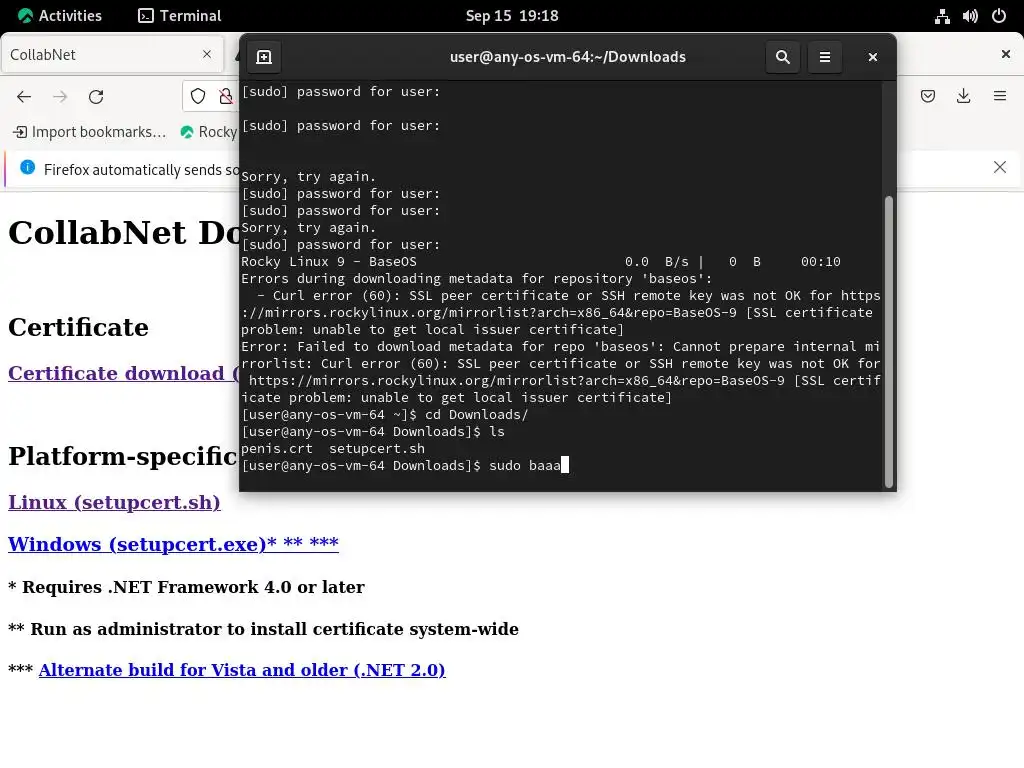Image resolution: width=1024 pixels, height=768 pixels.
Task: Open the Terminal hamburger menu
Action: (x=825, y=57)
